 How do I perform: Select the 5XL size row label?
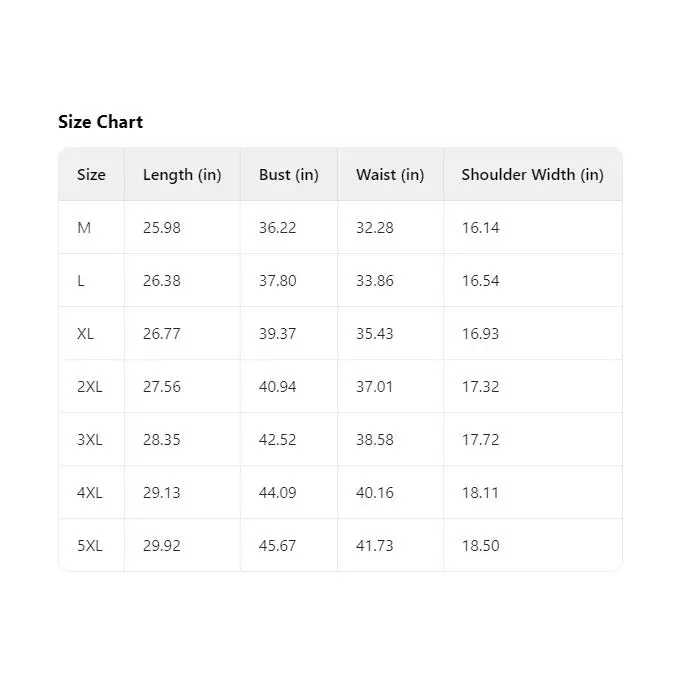(90, 546)
